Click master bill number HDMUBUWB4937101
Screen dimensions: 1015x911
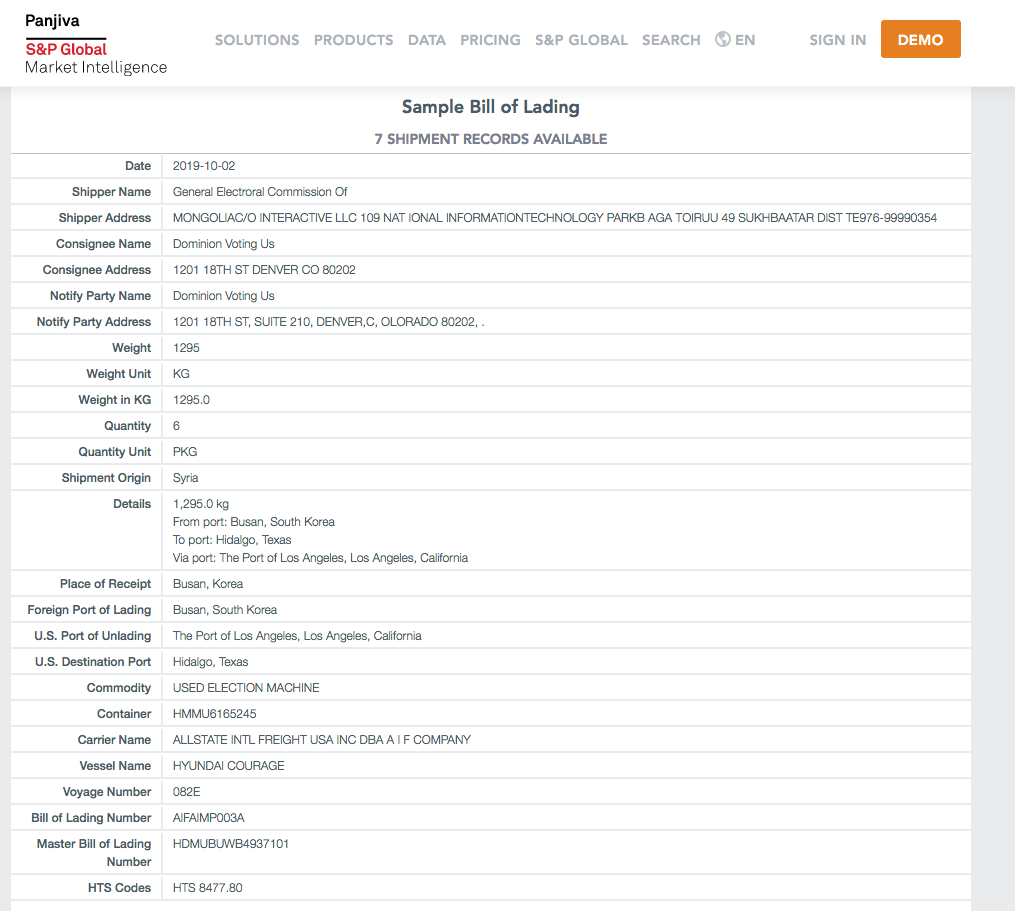[230, 844]
